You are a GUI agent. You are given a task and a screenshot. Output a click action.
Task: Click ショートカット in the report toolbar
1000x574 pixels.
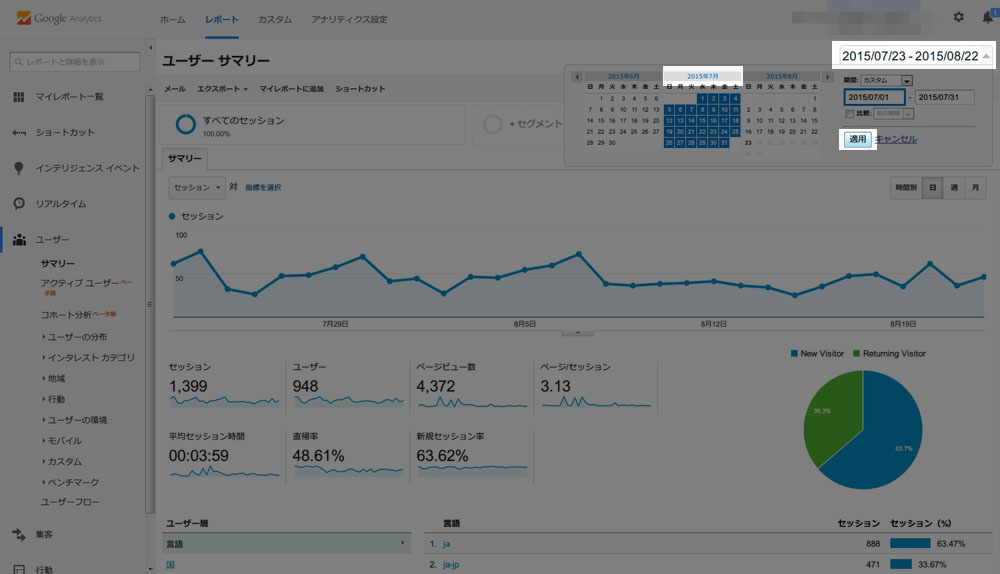click(x=360, y=89)
